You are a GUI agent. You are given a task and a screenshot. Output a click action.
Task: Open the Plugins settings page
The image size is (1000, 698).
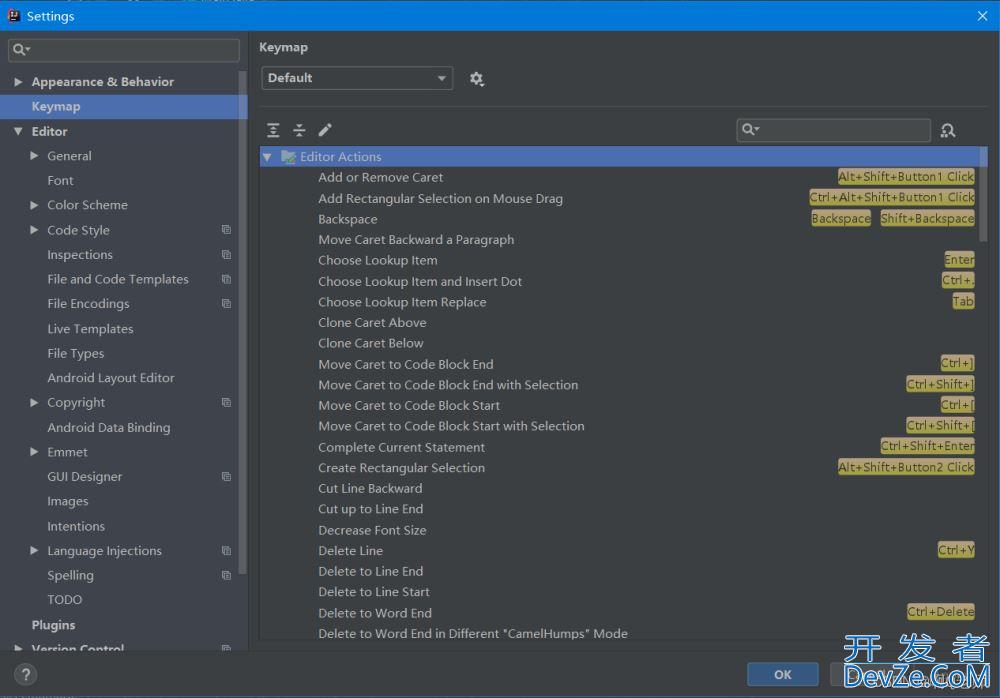point(54,625)
